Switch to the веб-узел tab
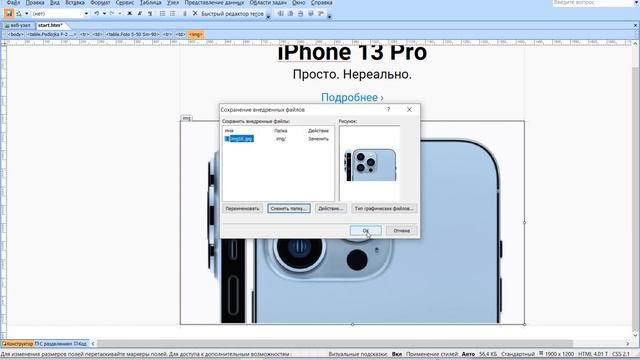Screen dimensions: 640x360 (18, 25)
